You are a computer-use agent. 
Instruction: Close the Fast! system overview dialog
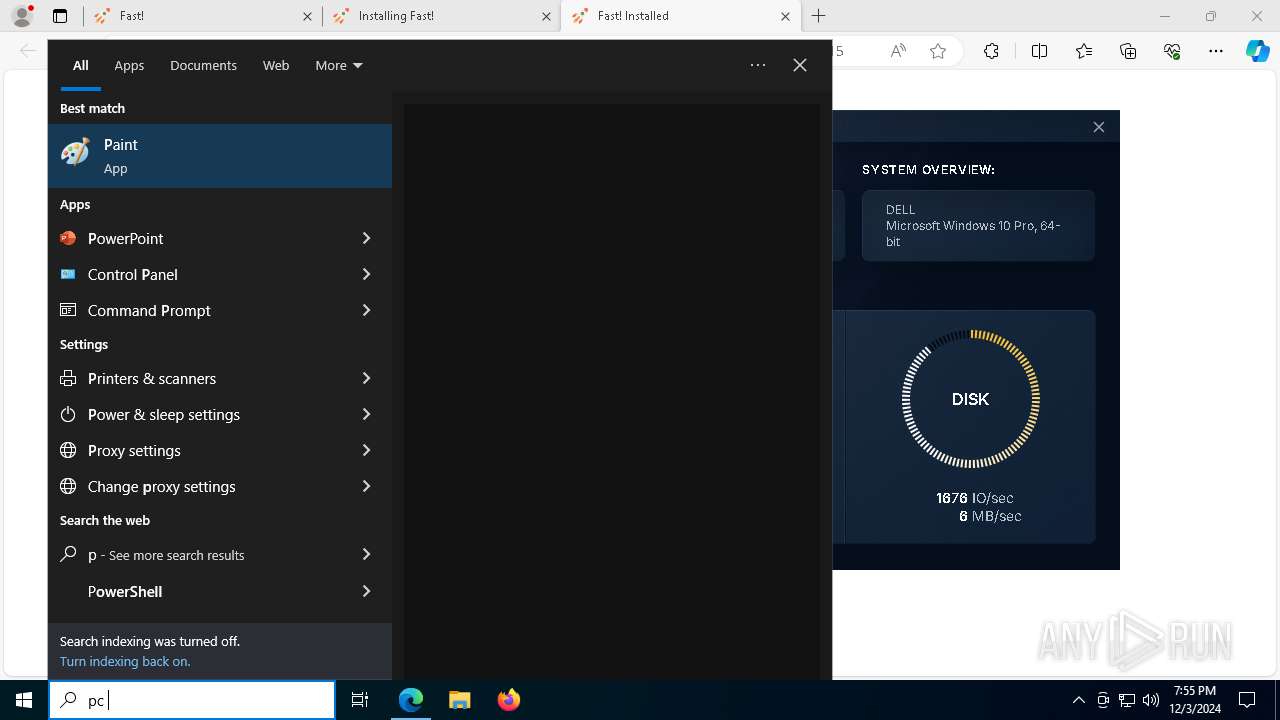click(1099, 127)
